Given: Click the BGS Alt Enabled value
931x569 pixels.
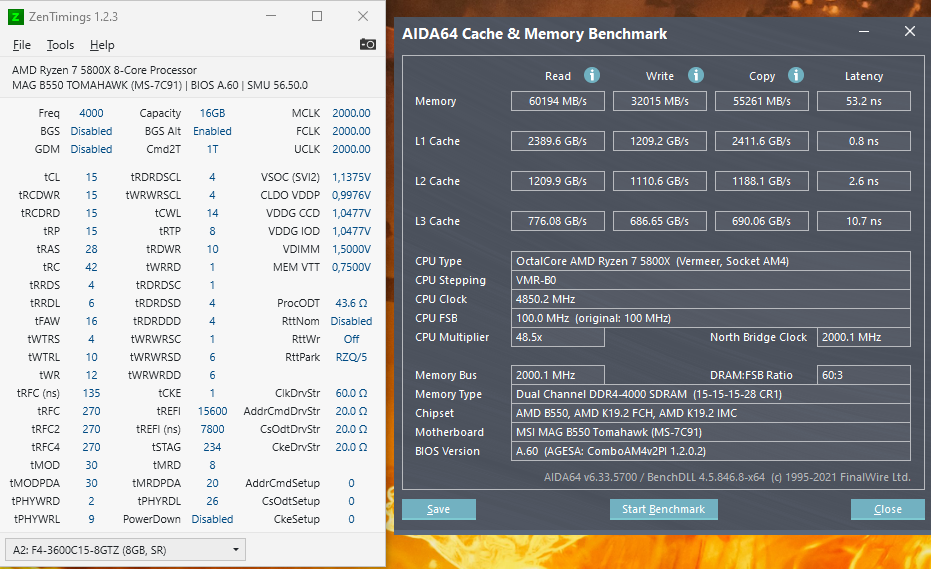Looking at the screenshot, I should 212,131.
